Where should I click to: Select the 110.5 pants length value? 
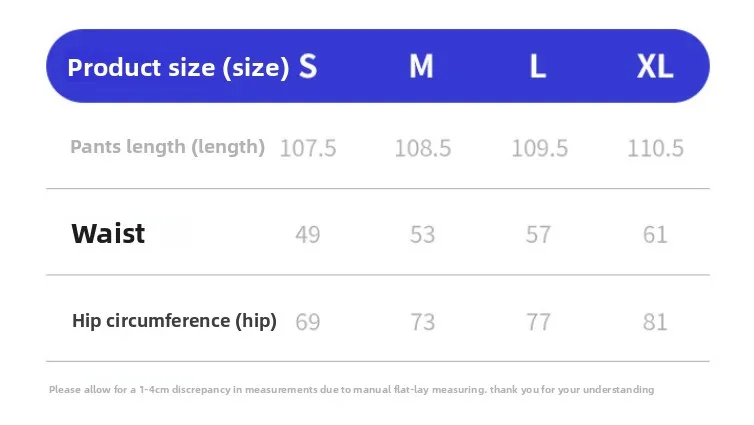[655, 148]
